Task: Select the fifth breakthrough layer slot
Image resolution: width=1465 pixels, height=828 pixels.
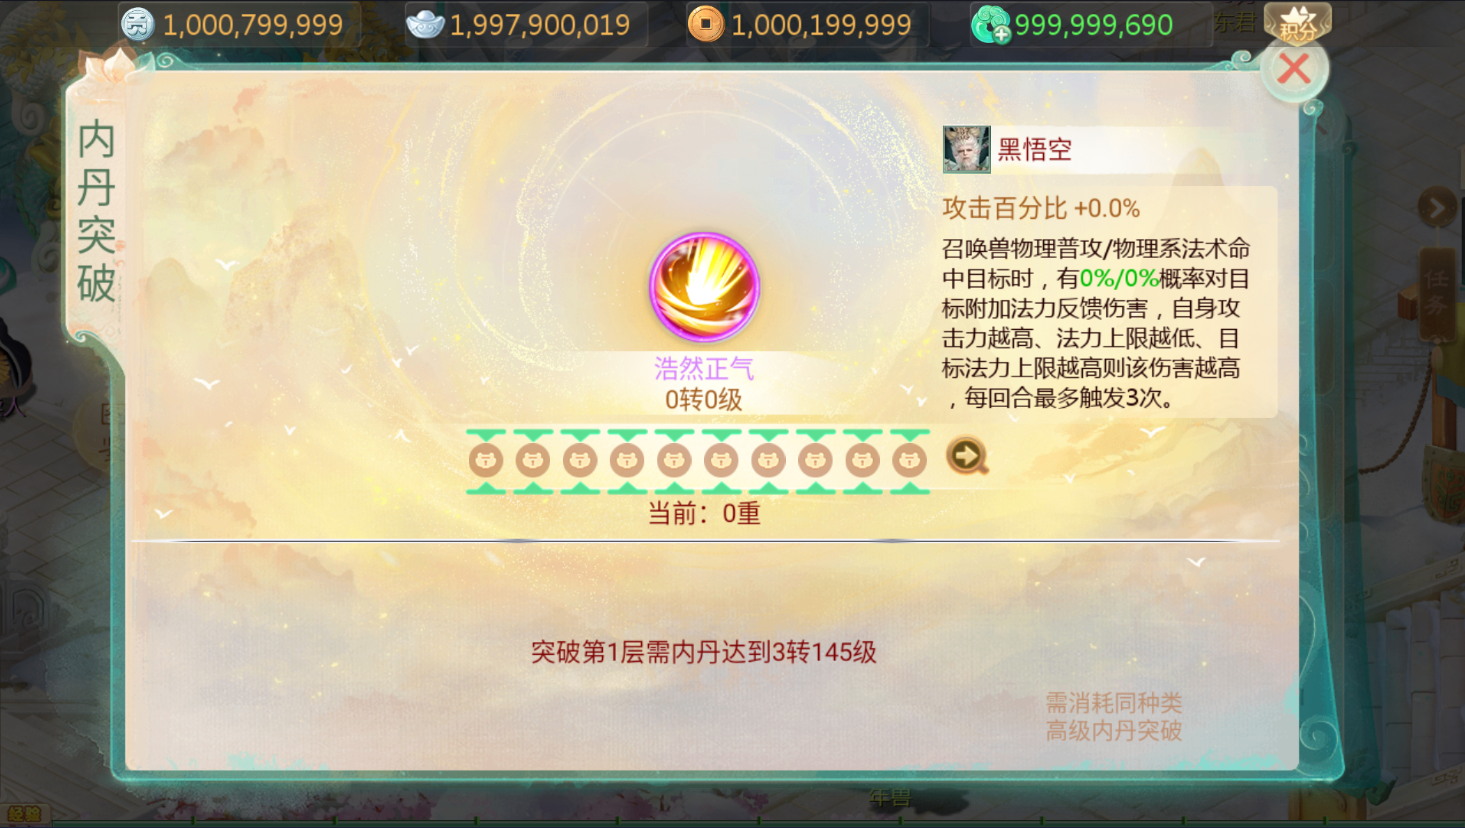Action: pyautogui.click(x=674, y=461)
